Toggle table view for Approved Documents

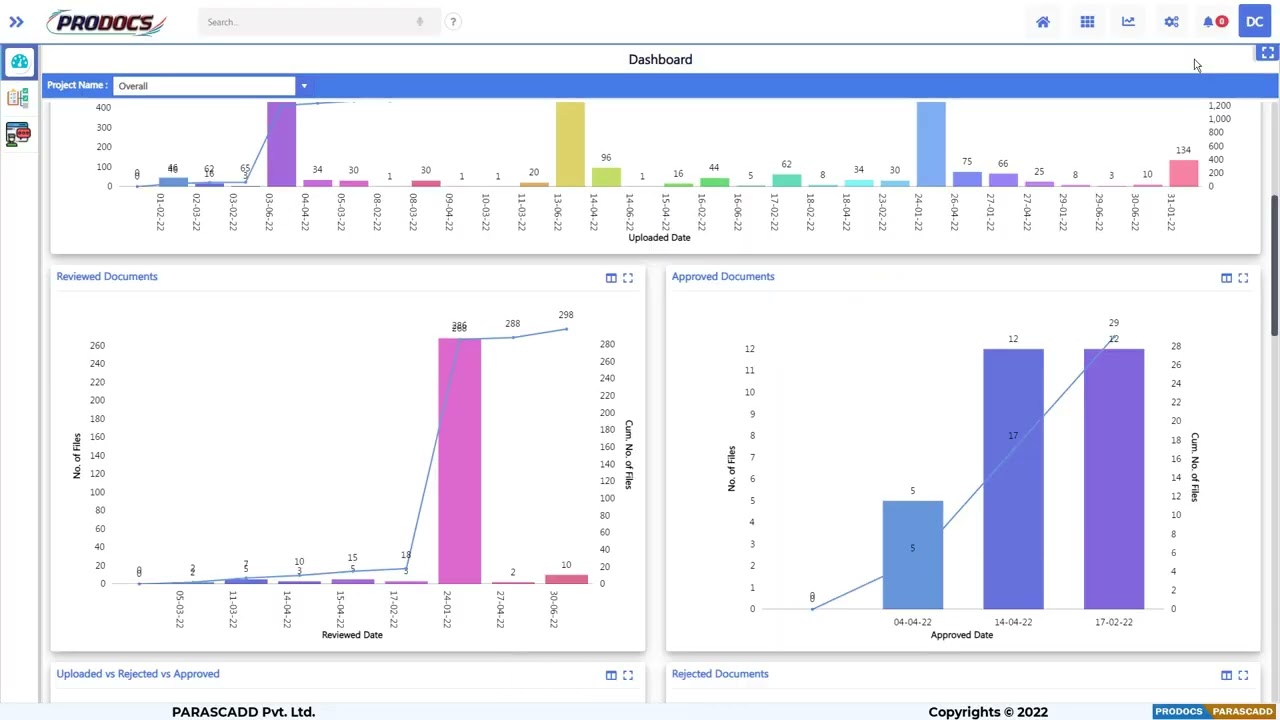pyautogui.click(x=1226, y=278)
